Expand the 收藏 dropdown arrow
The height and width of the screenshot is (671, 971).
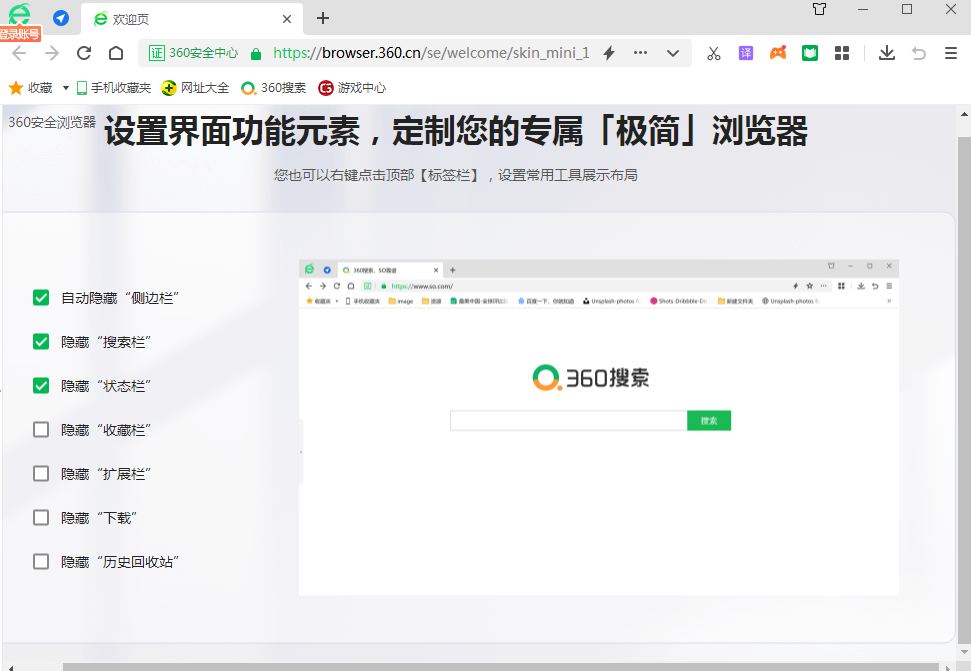(x=66, y=88)
